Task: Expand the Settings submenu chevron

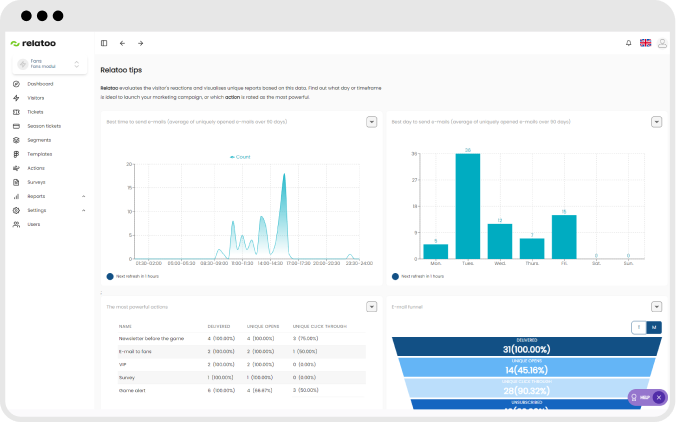Action: tap(84, 210)
